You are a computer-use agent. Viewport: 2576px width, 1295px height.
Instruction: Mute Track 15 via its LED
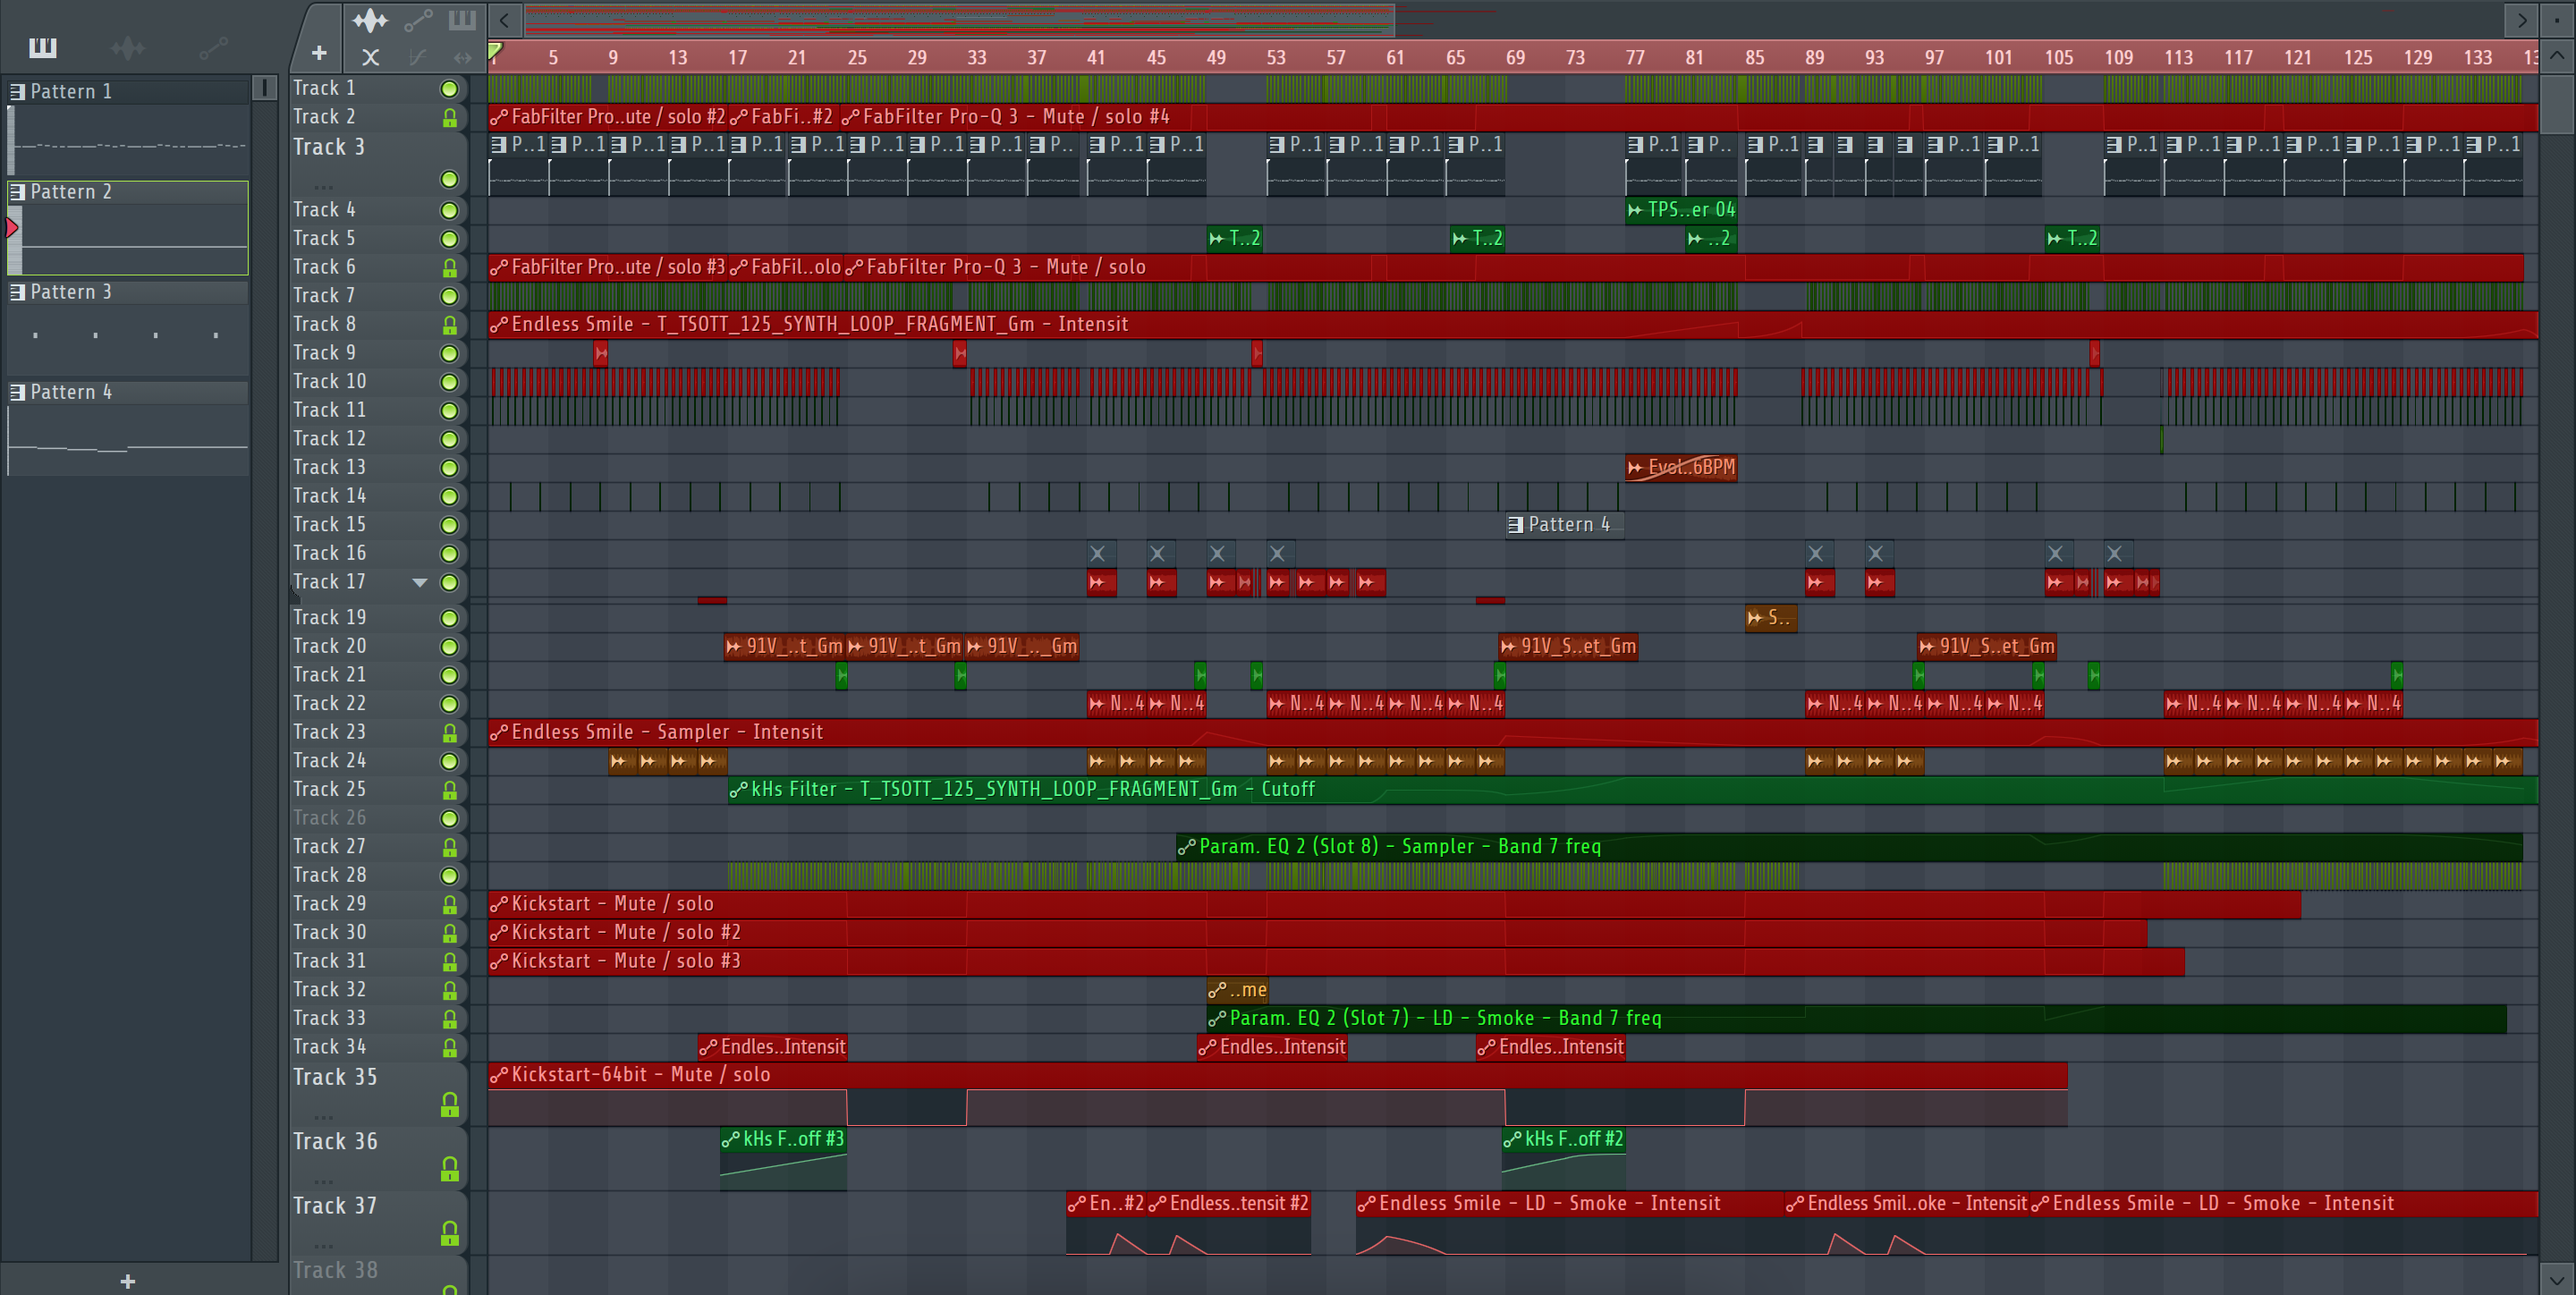point(449,525)
